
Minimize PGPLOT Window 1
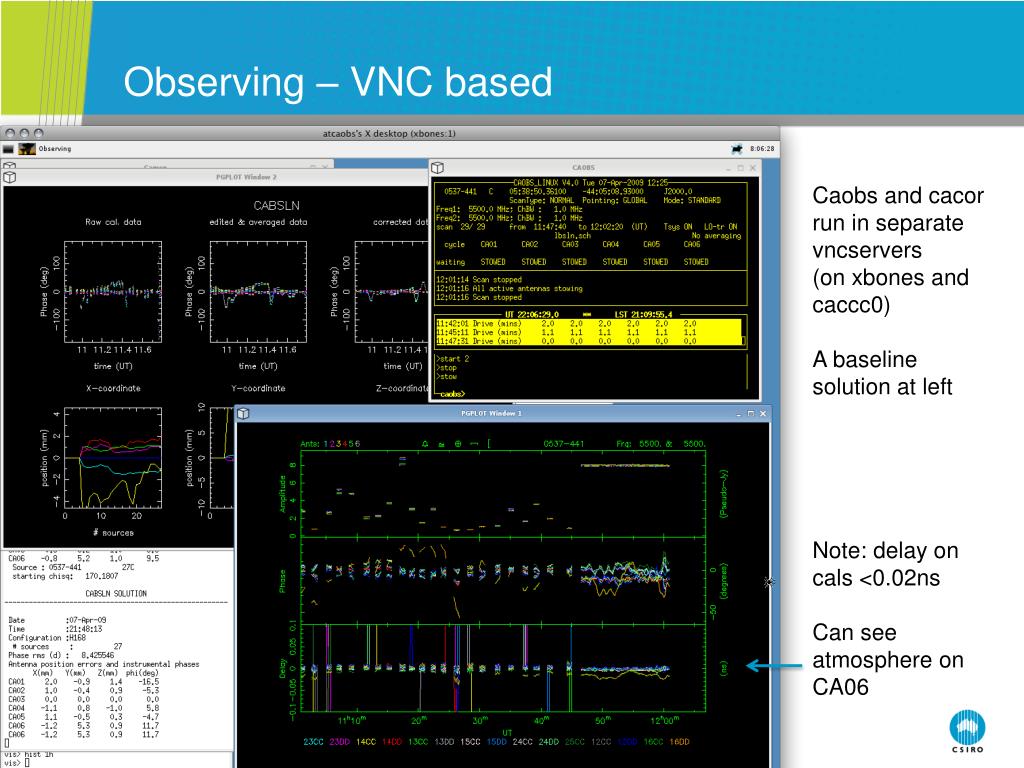coord(739,413)
